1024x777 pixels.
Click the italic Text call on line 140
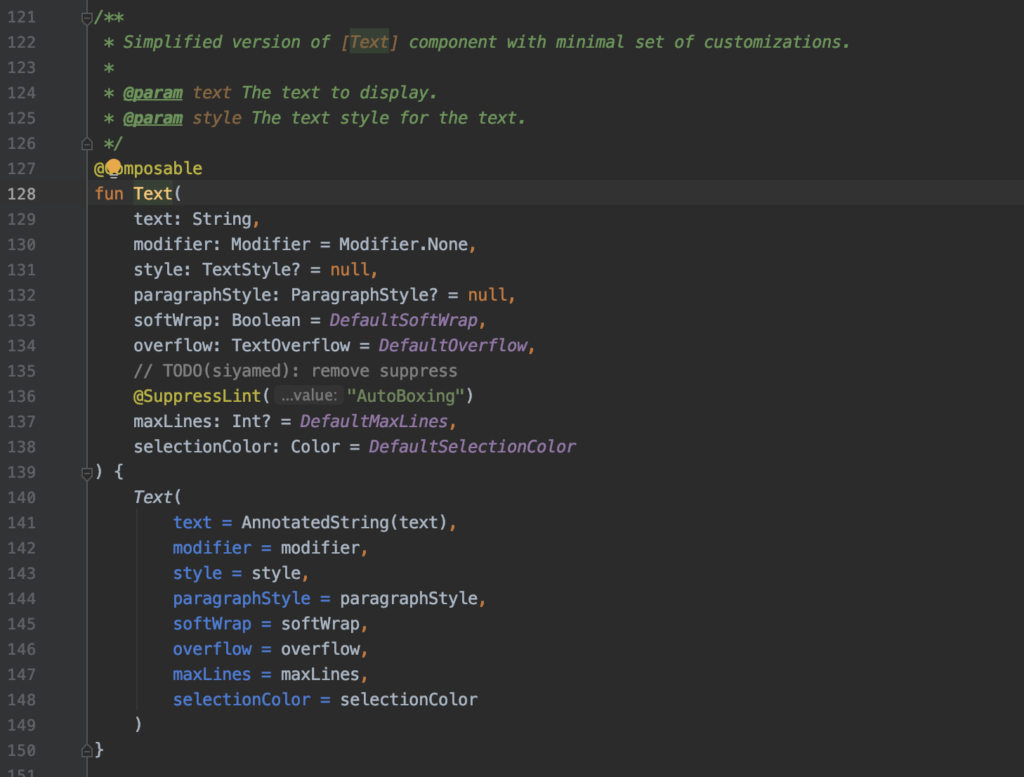pyautogui.click(x=153, y=498)
